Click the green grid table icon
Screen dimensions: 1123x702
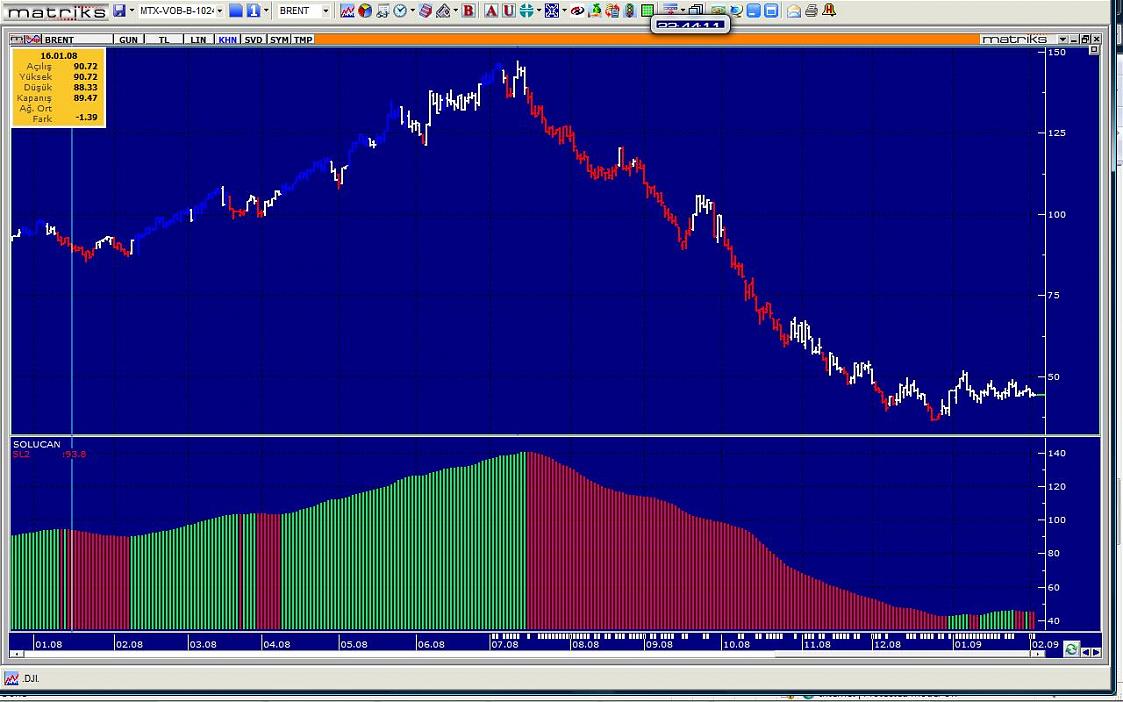648,11
